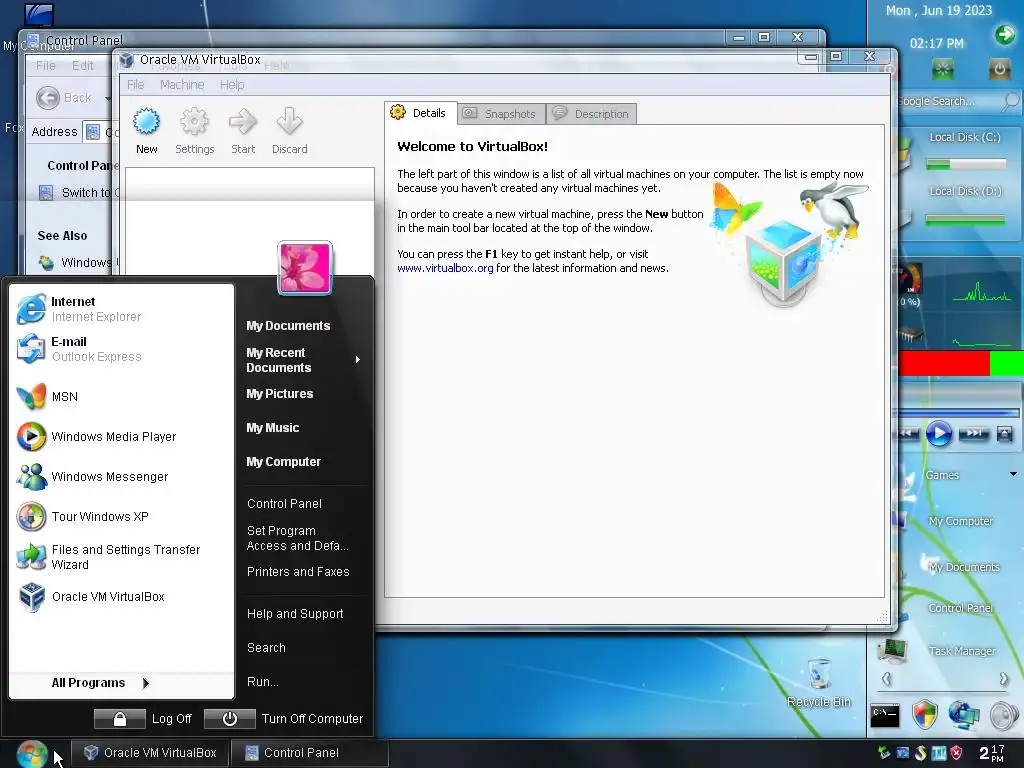Switch to the Description tab
Image resolution: width=1024 pixels, height=768 pixels.
(x=592, y=114)
